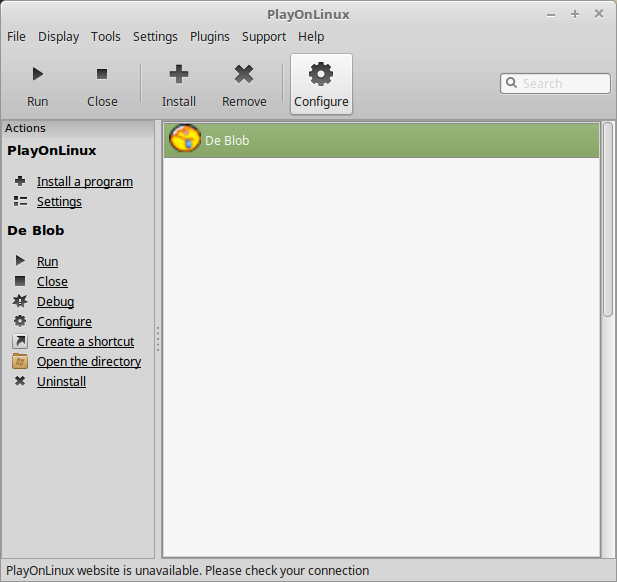Close the PlayOnLinux window
This screenshot has height=582, width=617.
click(599, 14)
